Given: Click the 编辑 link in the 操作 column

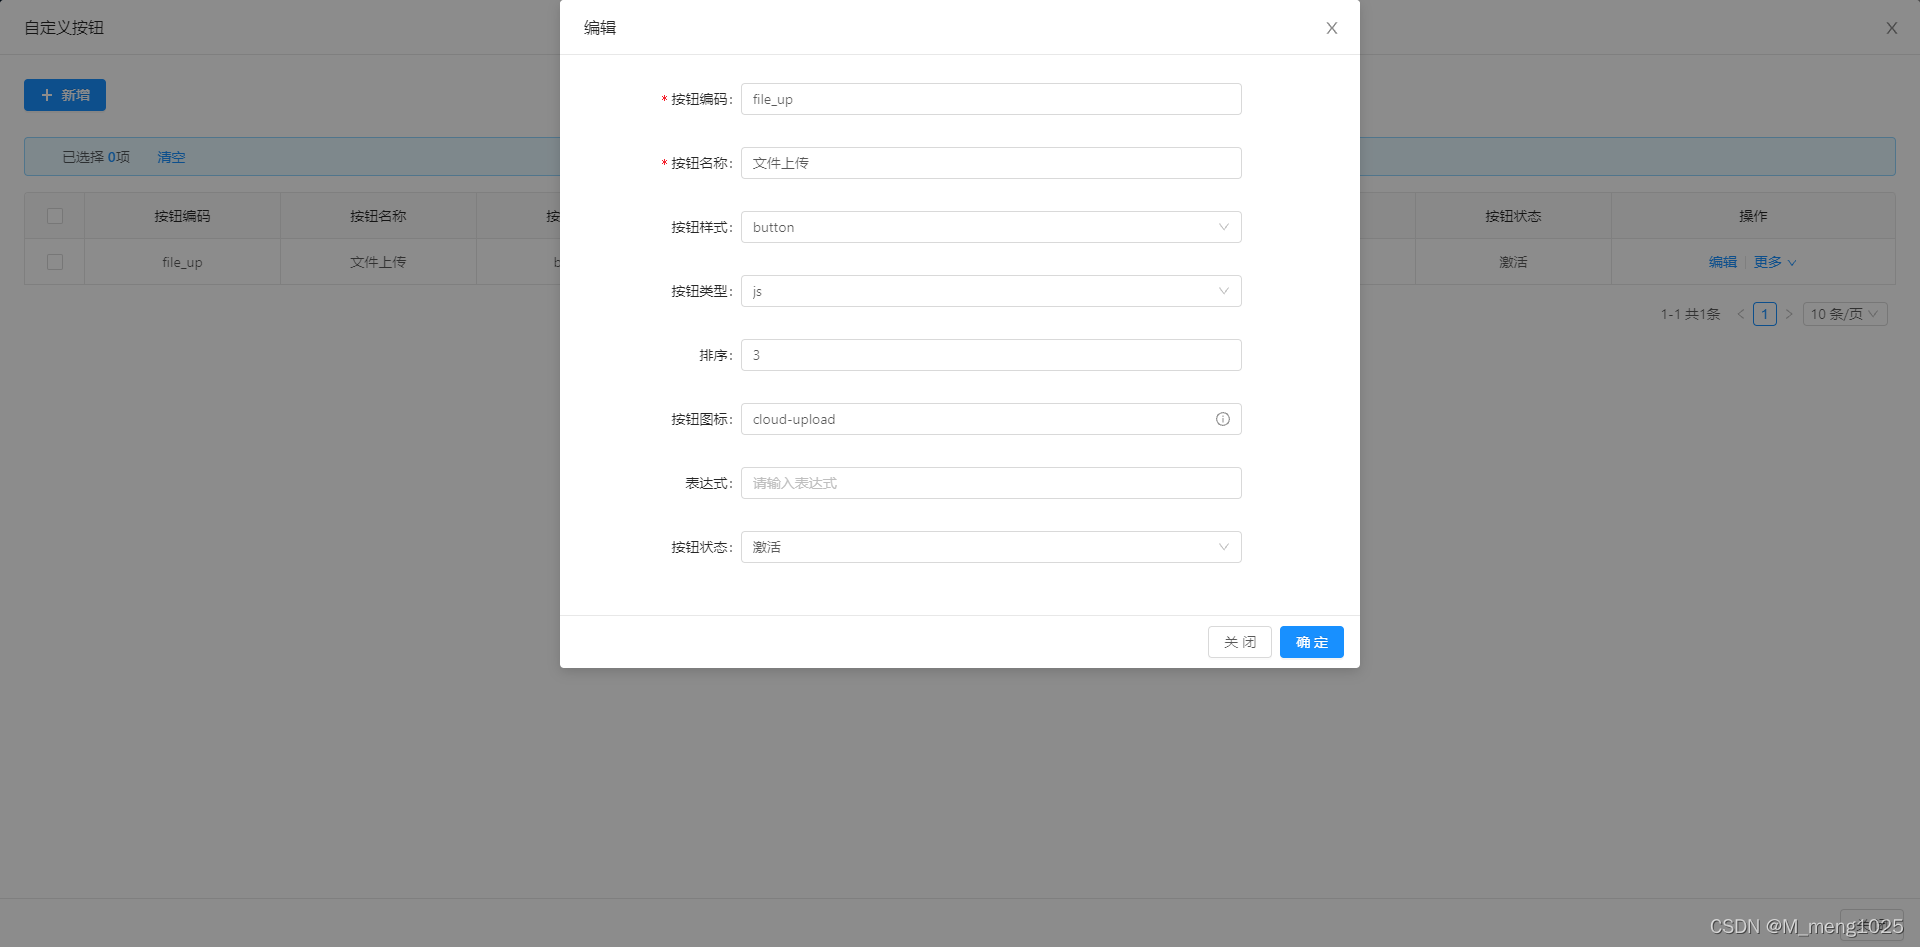Looking at the screenshot, I should coord(1723,261).
